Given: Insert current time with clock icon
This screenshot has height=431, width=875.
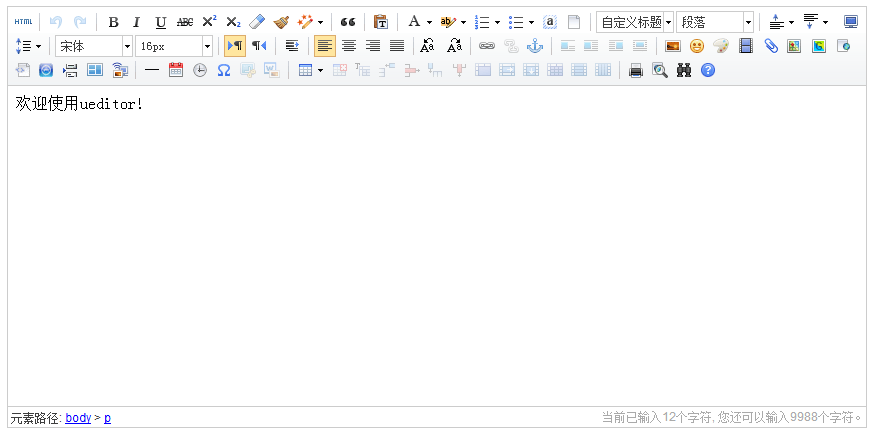Looking at the screenshot, I should [x=200, y=70].
